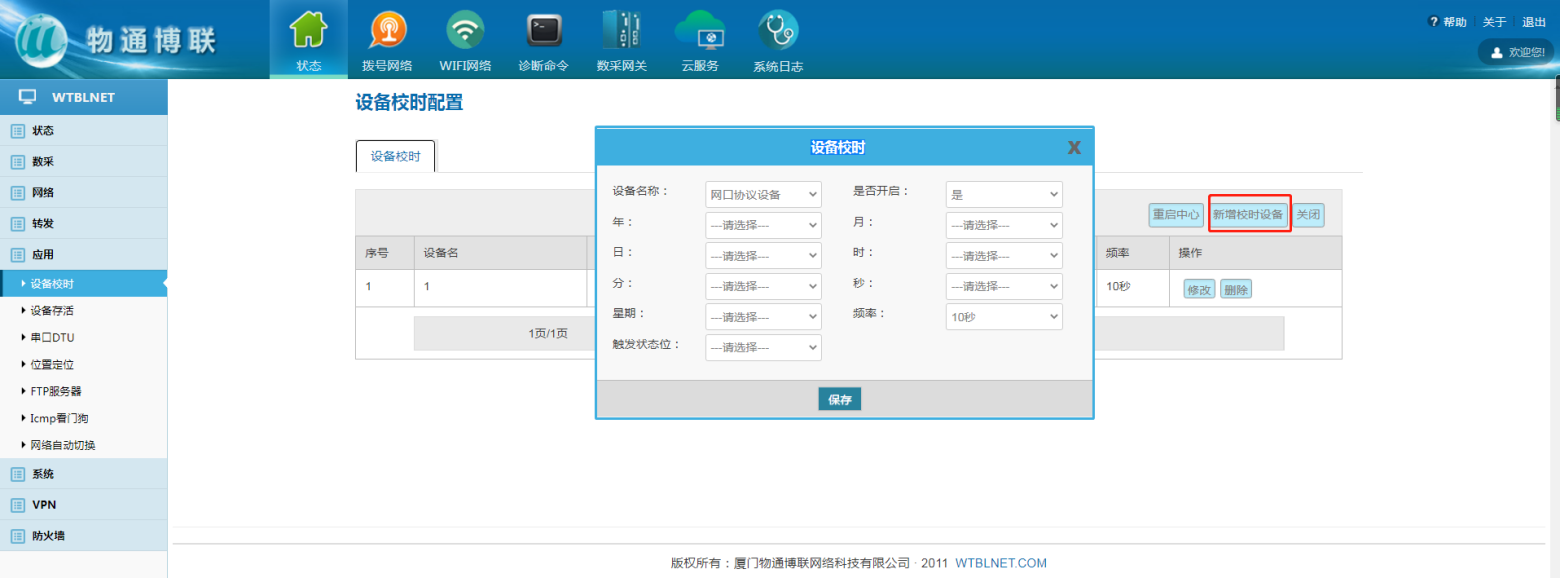This screenshot has height=578, width=1560.
Task: Open the 拨号网络 dial-up network icon
Action: (x=387, y=32)
